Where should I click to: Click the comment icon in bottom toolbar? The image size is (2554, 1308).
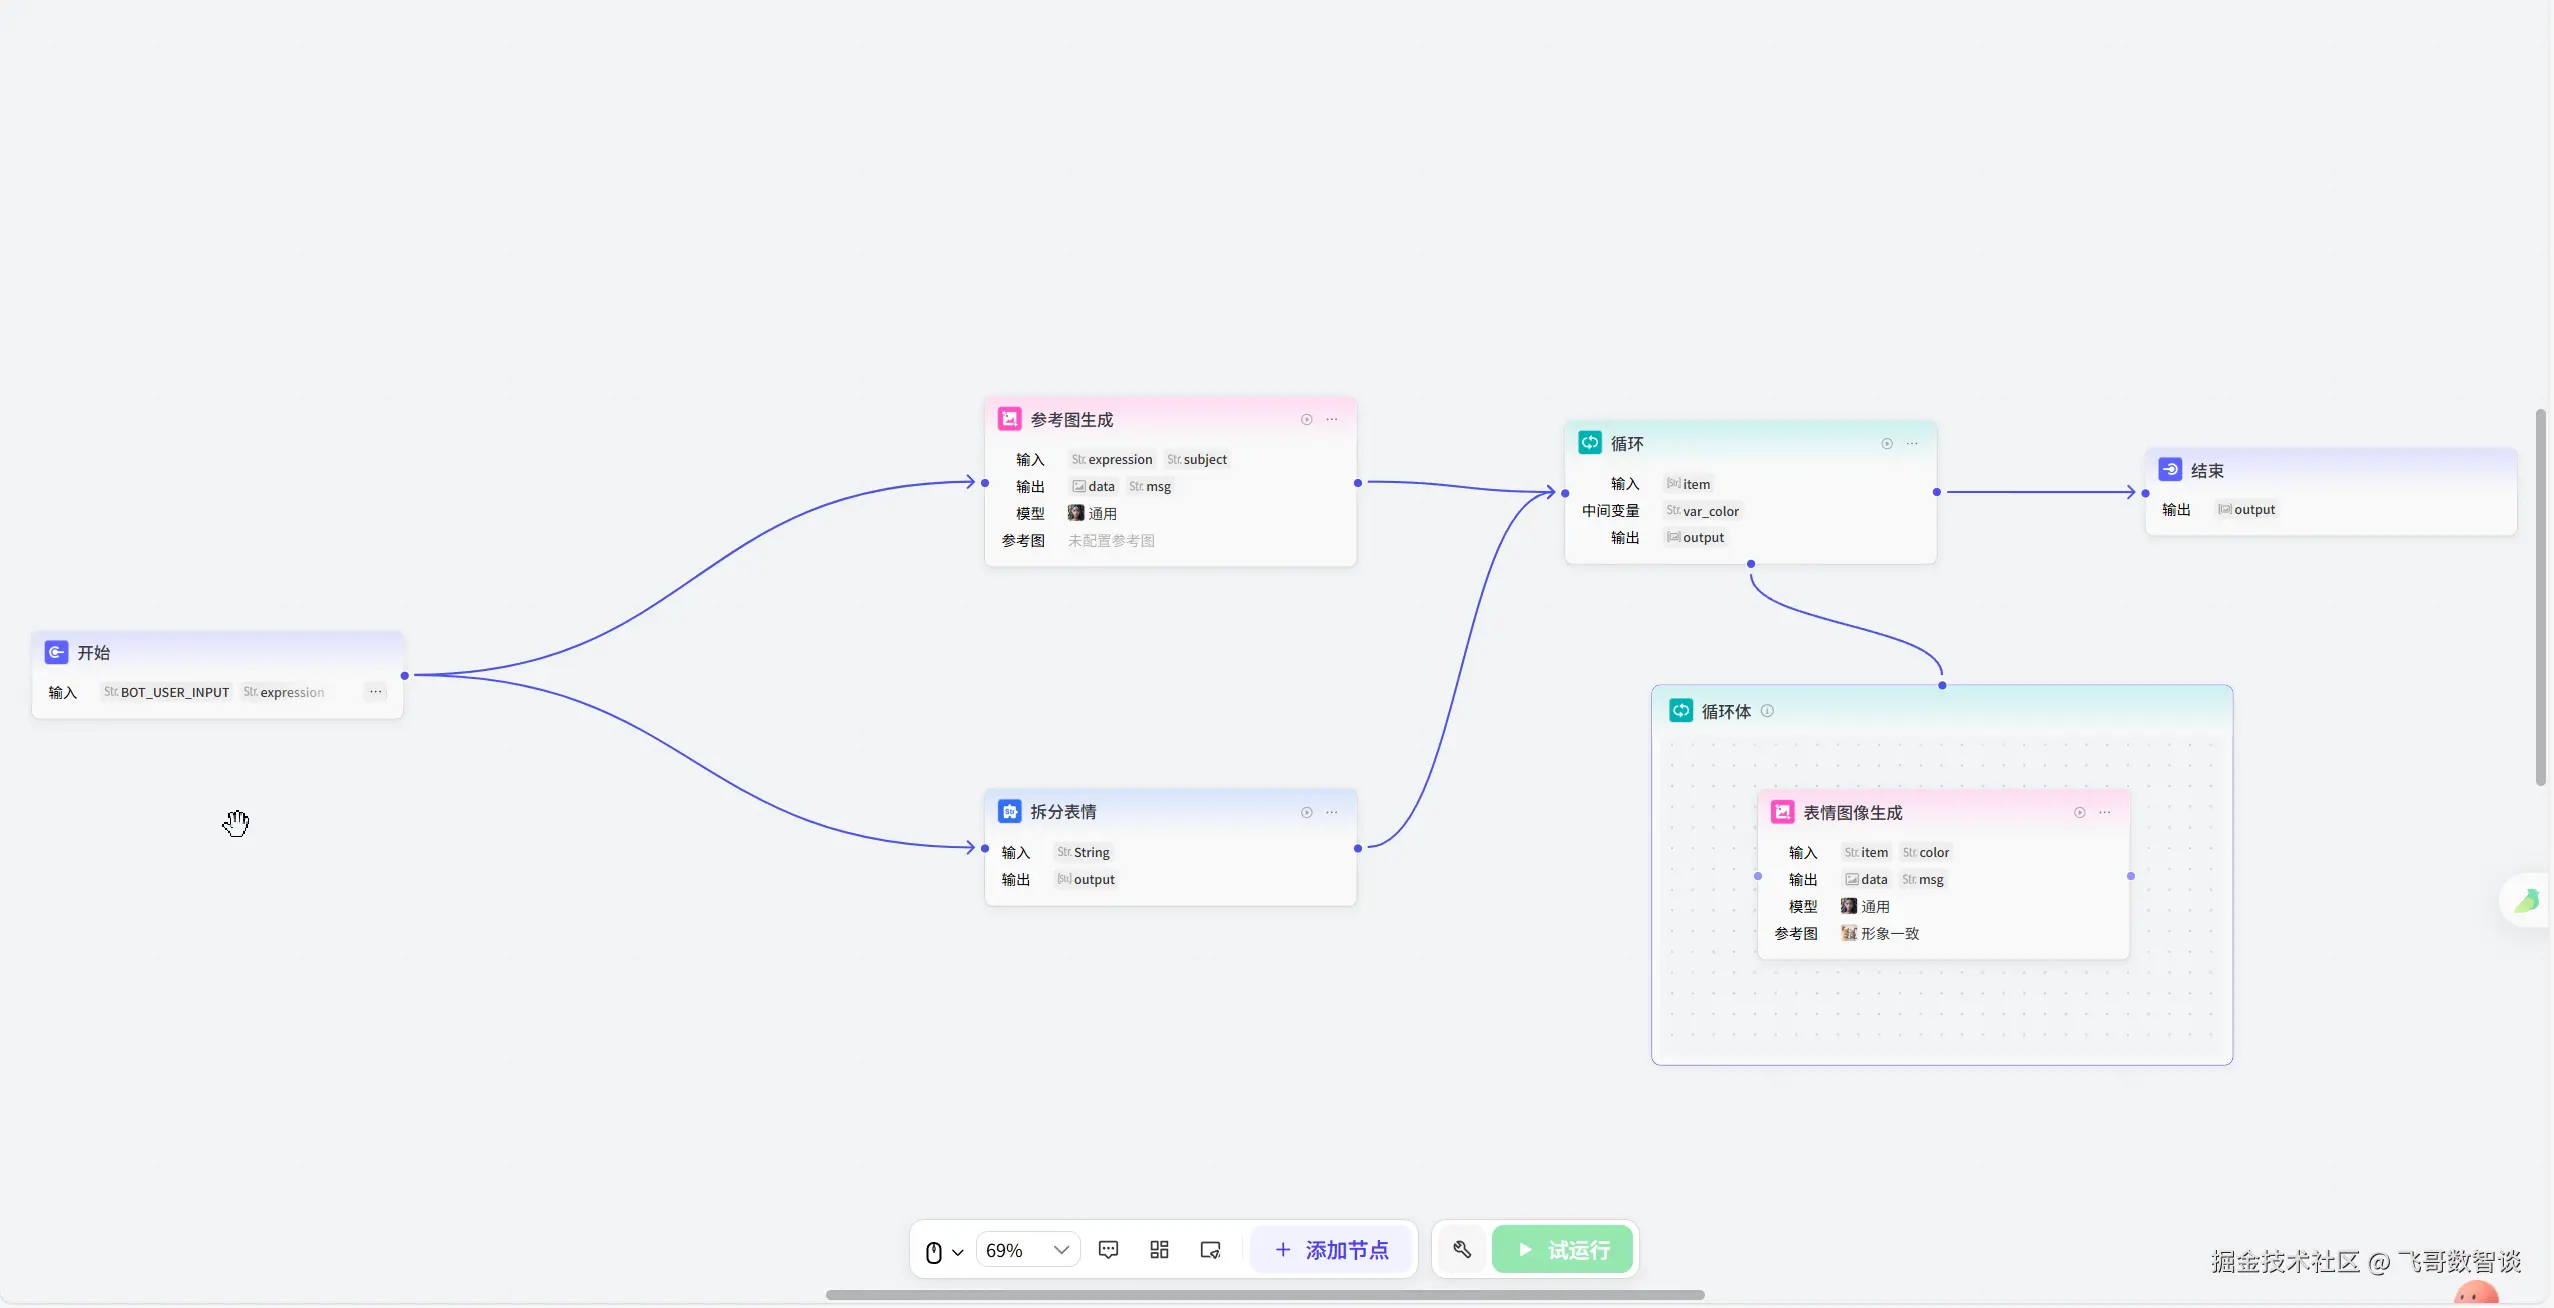point(1108,1250)
